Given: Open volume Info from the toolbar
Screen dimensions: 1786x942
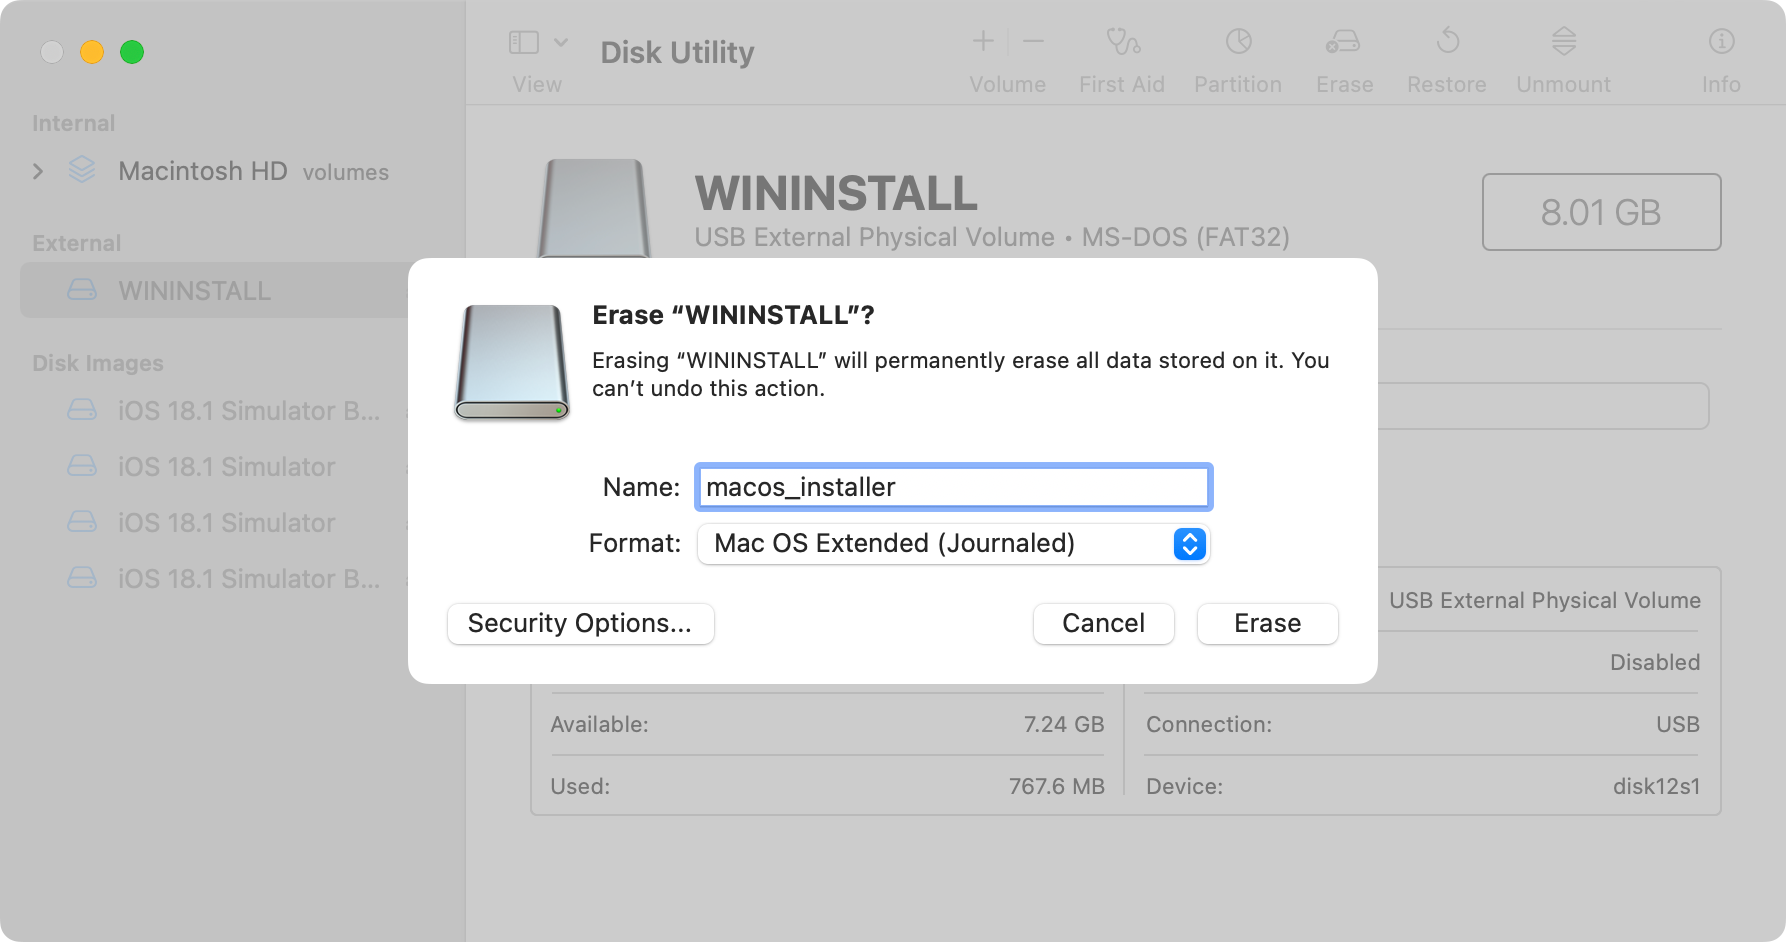Looking at the screenshot, I should coord(1720,44).
